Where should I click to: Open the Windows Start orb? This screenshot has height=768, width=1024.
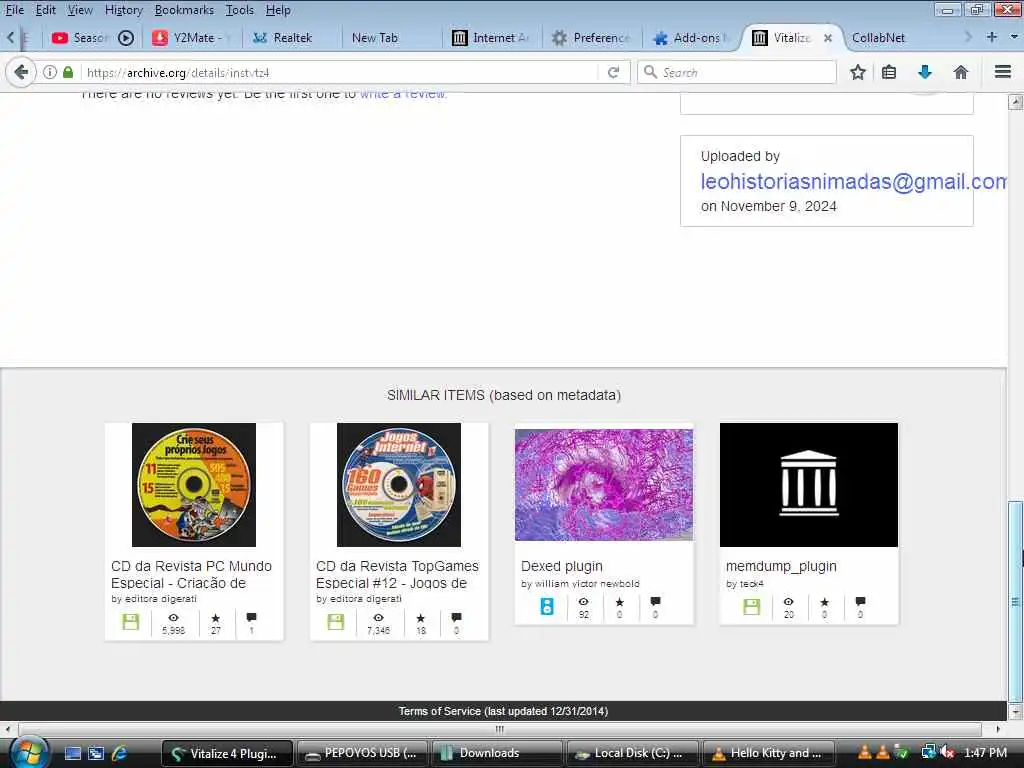click(29, 752)
